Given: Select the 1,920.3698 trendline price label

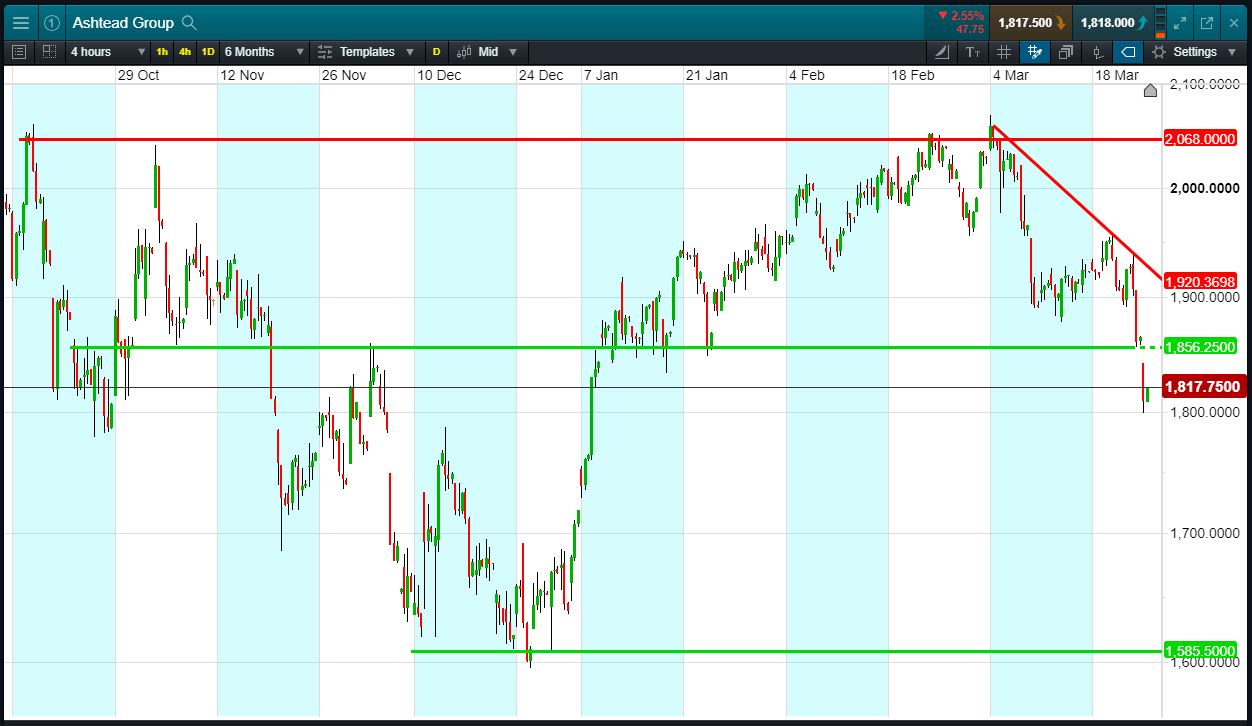Looking at the screenshot, I should [x=1201, y=282].
